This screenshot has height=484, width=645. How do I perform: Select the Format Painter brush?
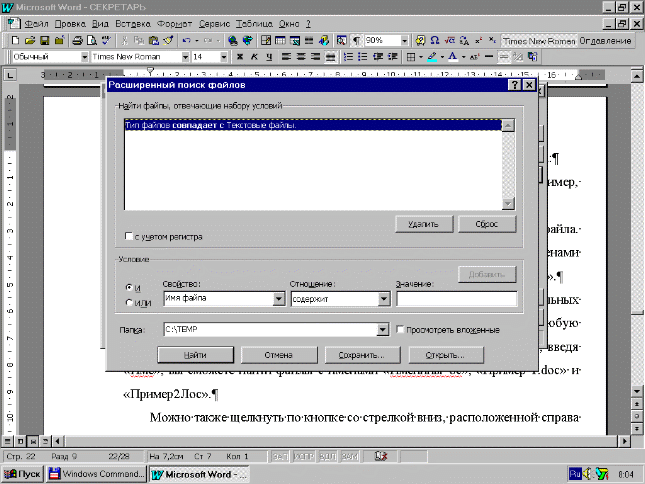tap(168, 40)
